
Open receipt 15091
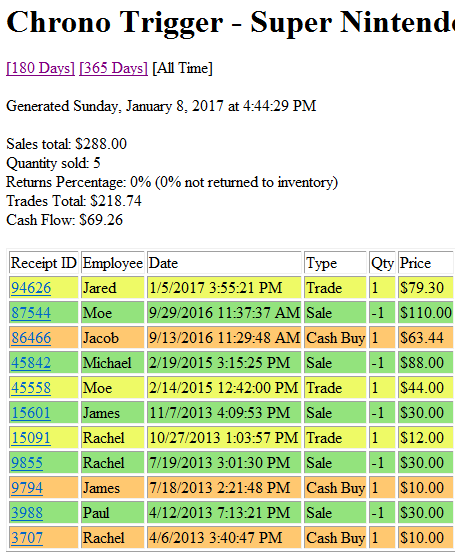[x=31, y=438]
